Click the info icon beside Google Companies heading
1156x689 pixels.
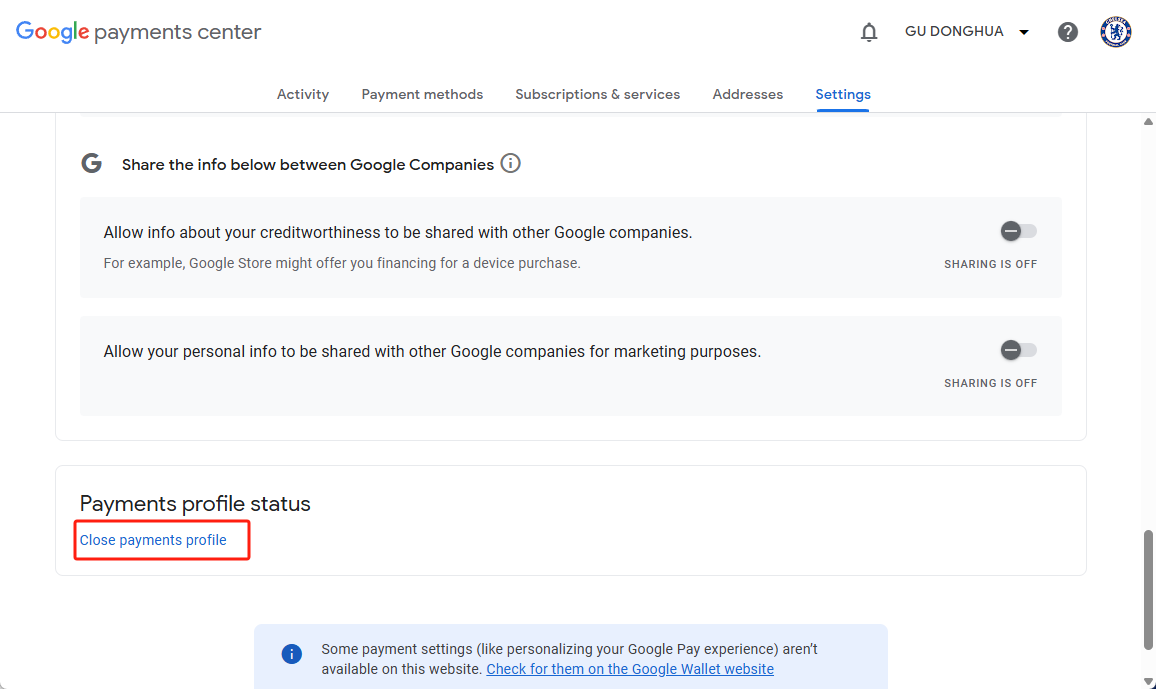point(510,163)
